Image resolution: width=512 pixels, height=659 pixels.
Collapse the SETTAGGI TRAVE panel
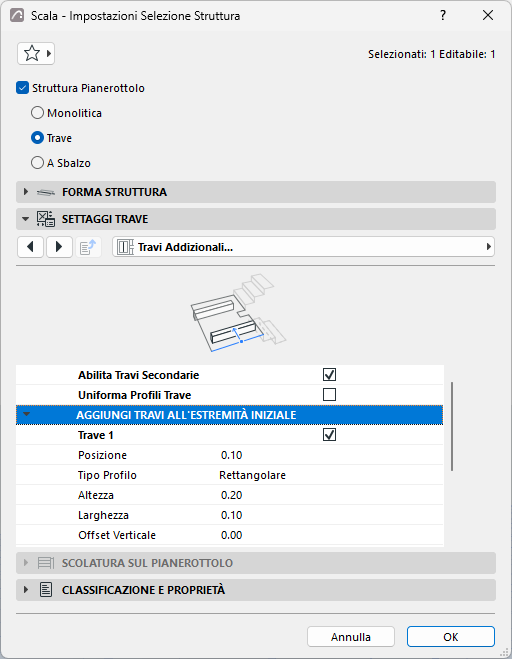26,219
